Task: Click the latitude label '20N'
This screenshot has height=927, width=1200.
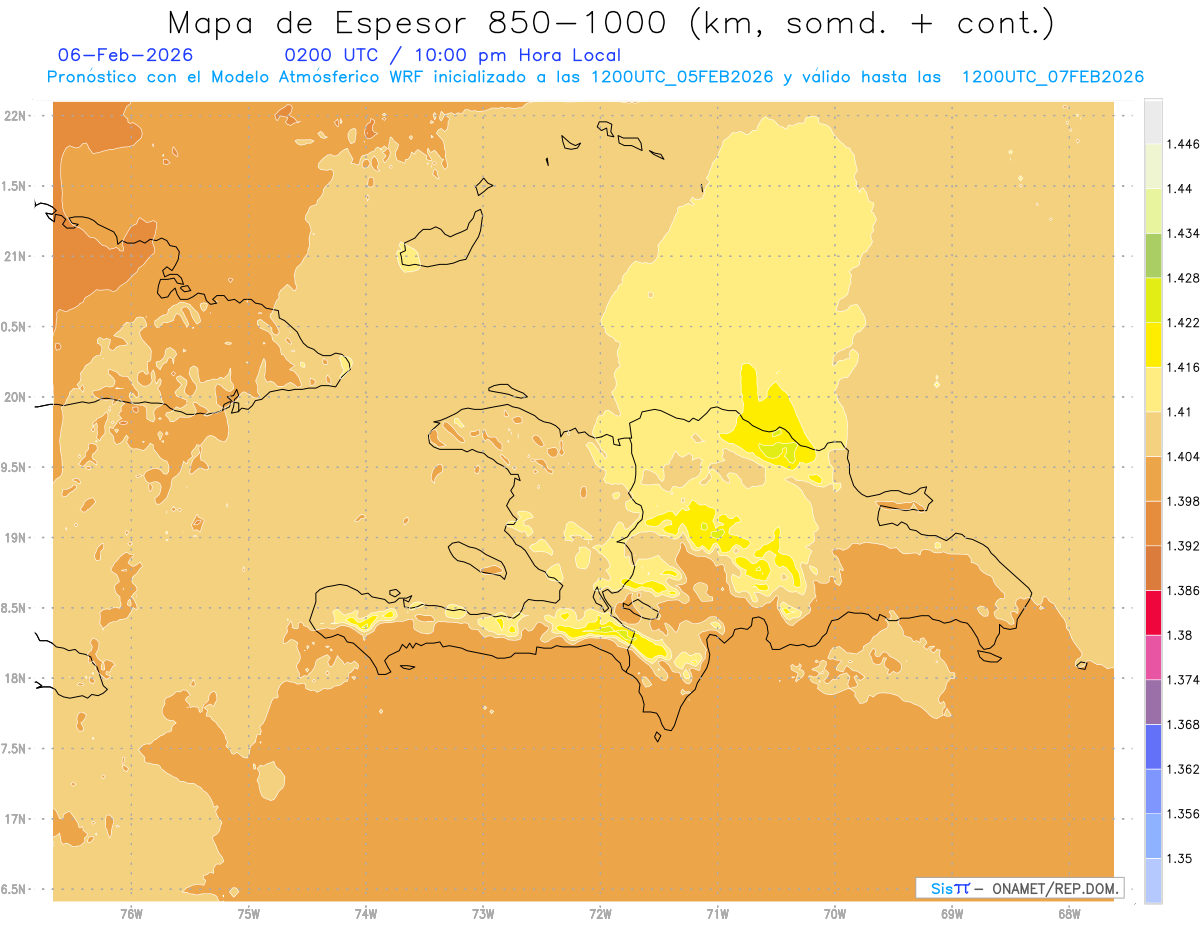Action: coord(16,397)
